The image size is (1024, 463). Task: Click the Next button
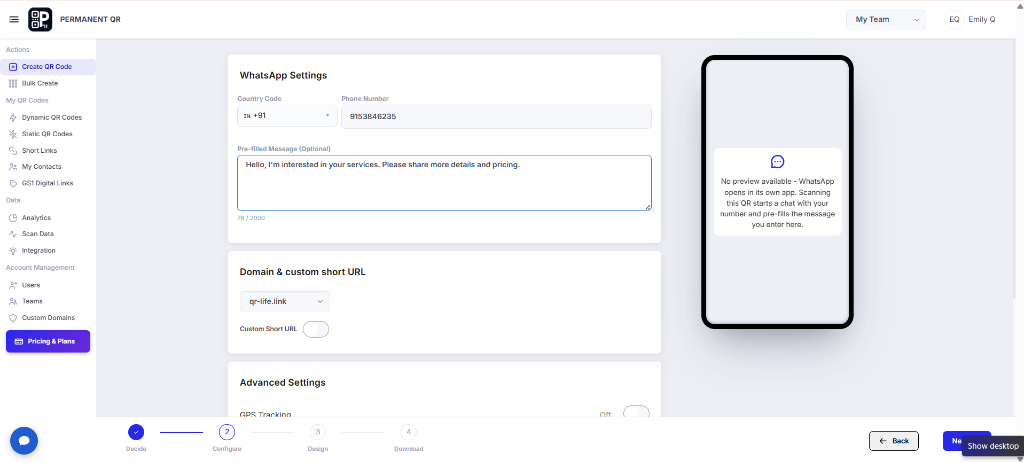(x=967, y=441)
